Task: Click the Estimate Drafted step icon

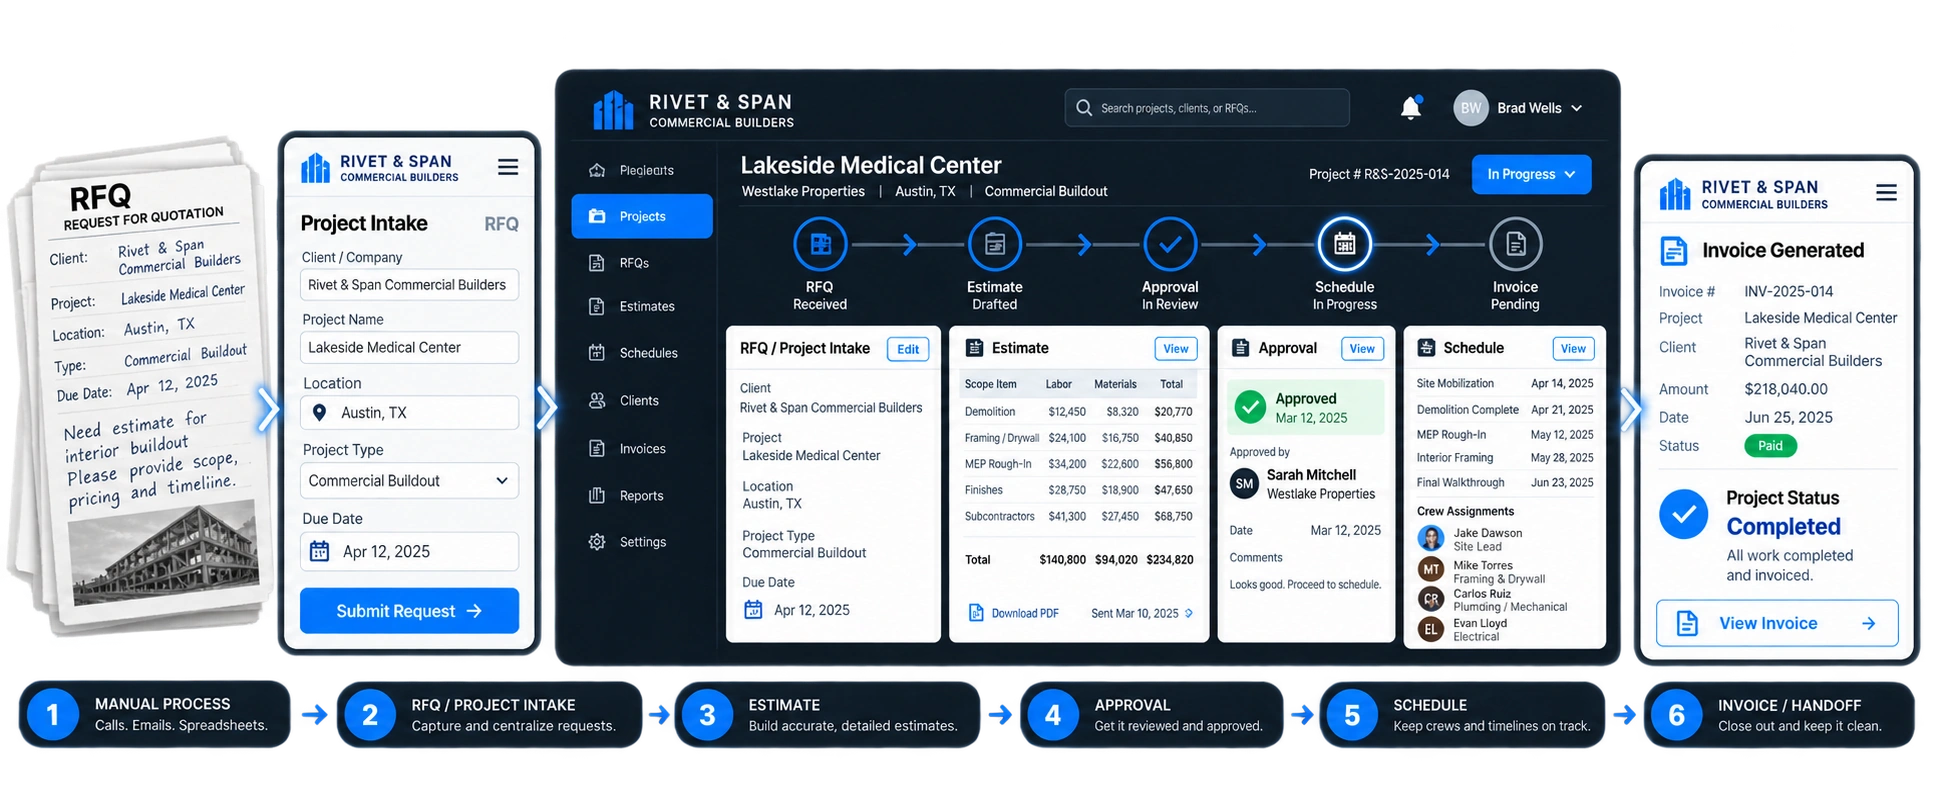Action: 995,244
